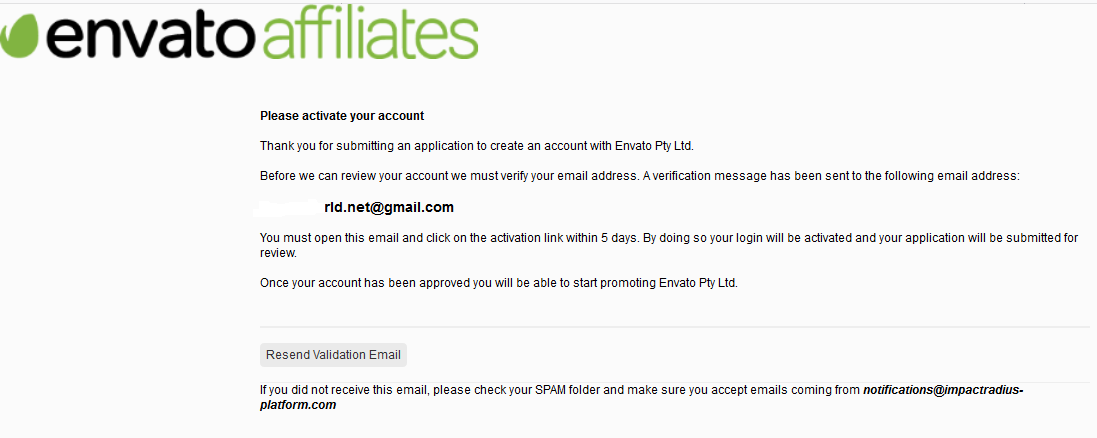Click the green "affiliates" wordmark
1097x438 pixels.
click(x=371, y=35)
